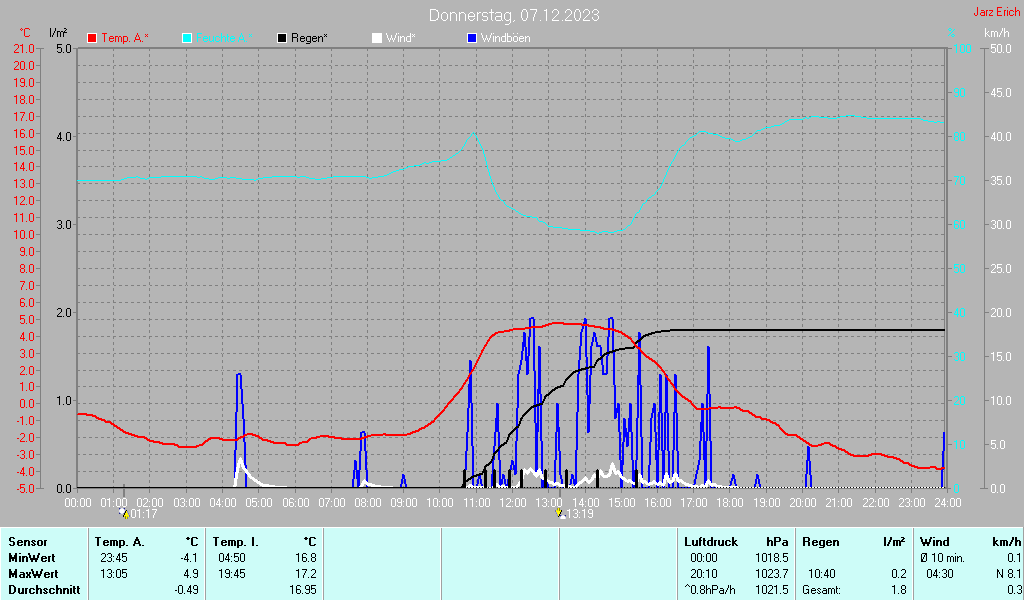
Task: Click the chart title 'Donnerstag, 07.12.2023'
Action: 514,15
